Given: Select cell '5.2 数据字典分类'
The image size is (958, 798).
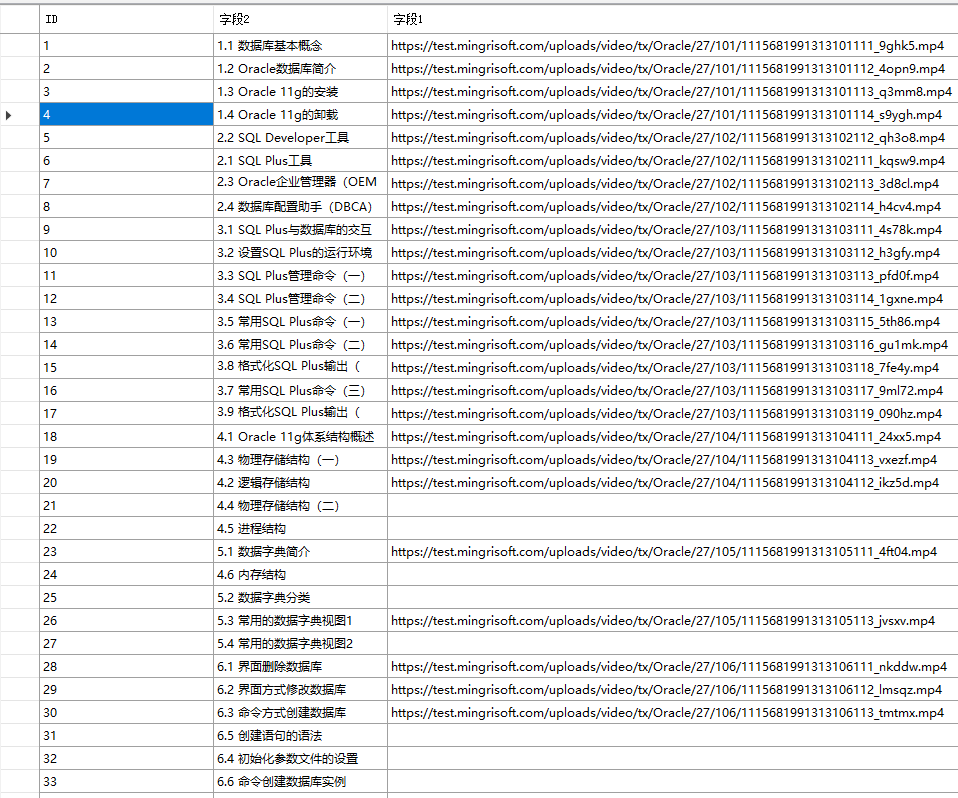Looking at the screenshot, I should click(300, 598).
